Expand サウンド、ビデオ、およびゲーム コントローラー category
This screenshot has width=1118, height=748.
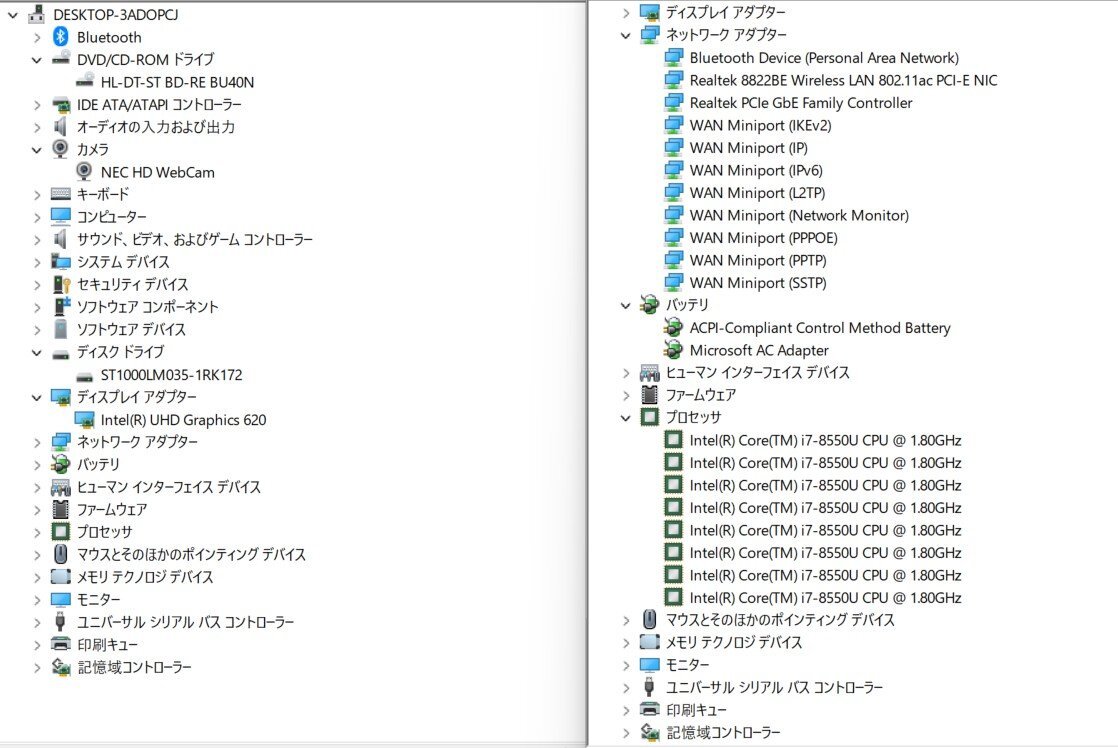point(37,240)
